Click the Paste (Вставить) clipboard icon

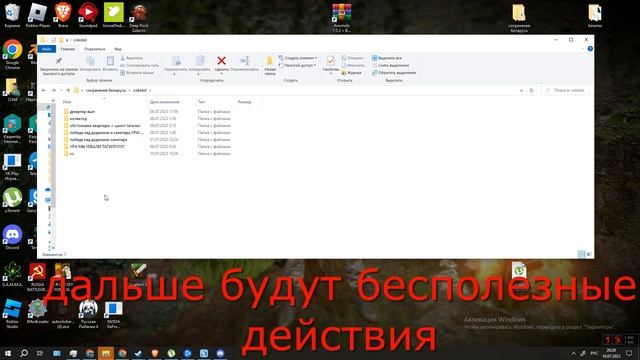pos(110,61)
